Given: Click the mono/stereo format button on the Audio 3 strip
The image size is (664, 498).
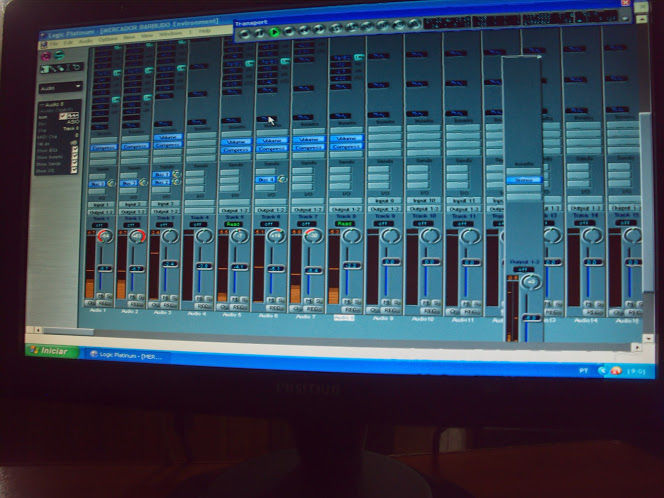Looking at the screenshot, I should coord(155,304).
